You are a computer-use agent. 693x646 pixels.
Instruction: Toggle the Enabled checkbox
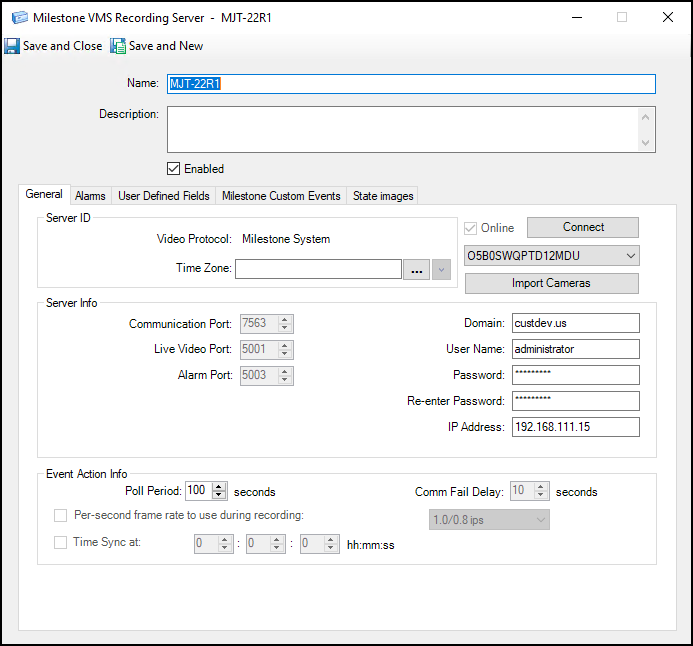pos(173,168)
